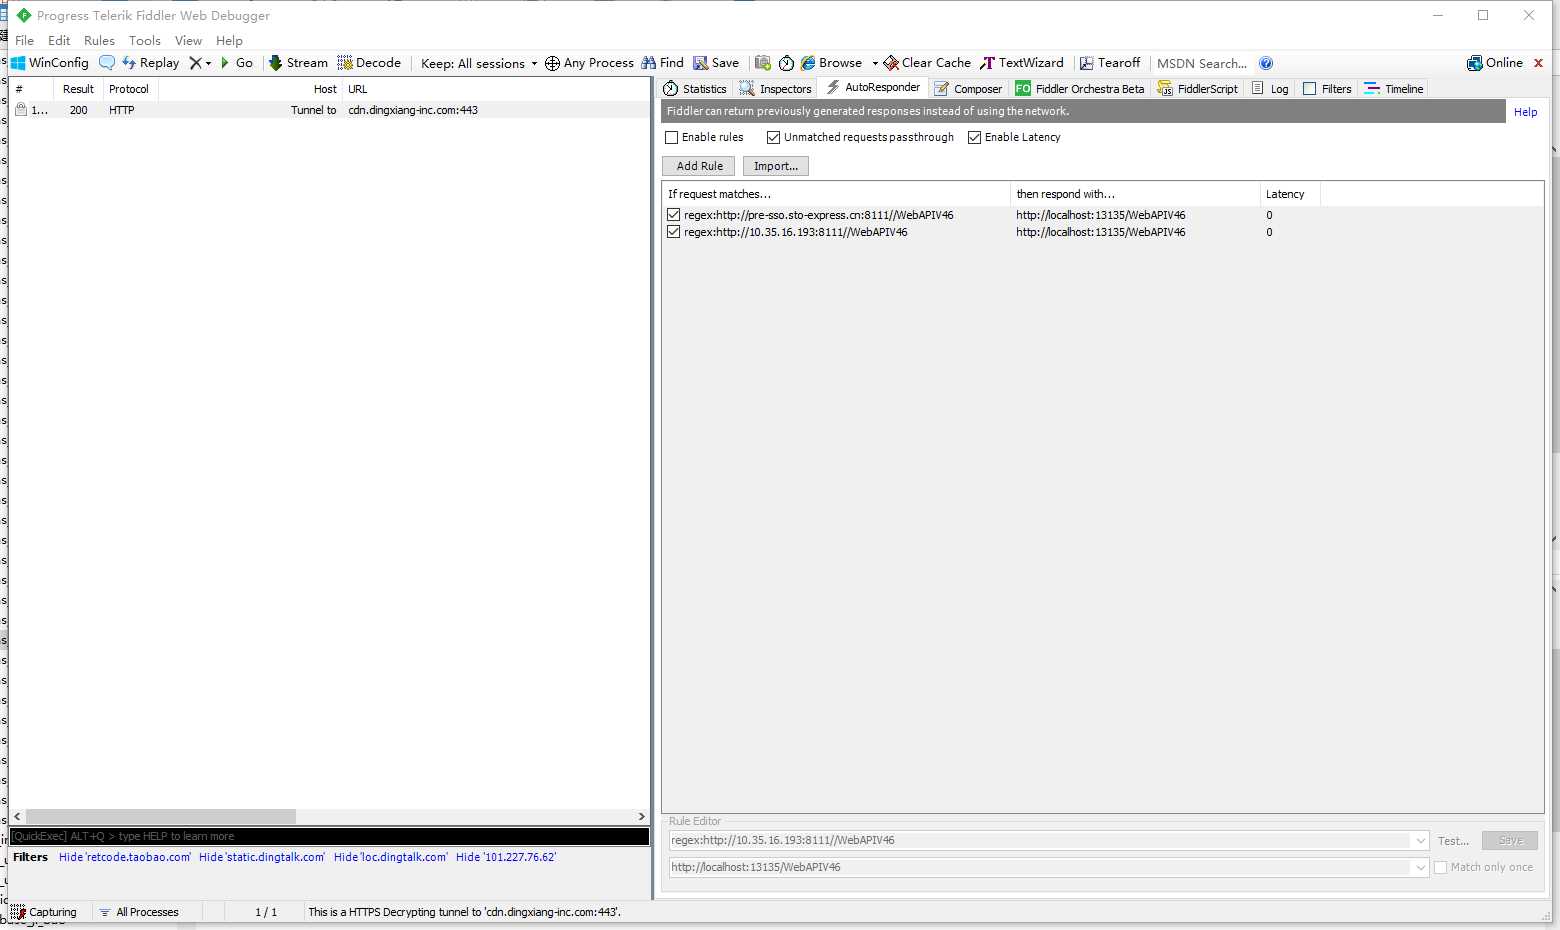Expand the Remove X dropdown arrow
Screen dimensions: 1560x930
click(208, 63)
